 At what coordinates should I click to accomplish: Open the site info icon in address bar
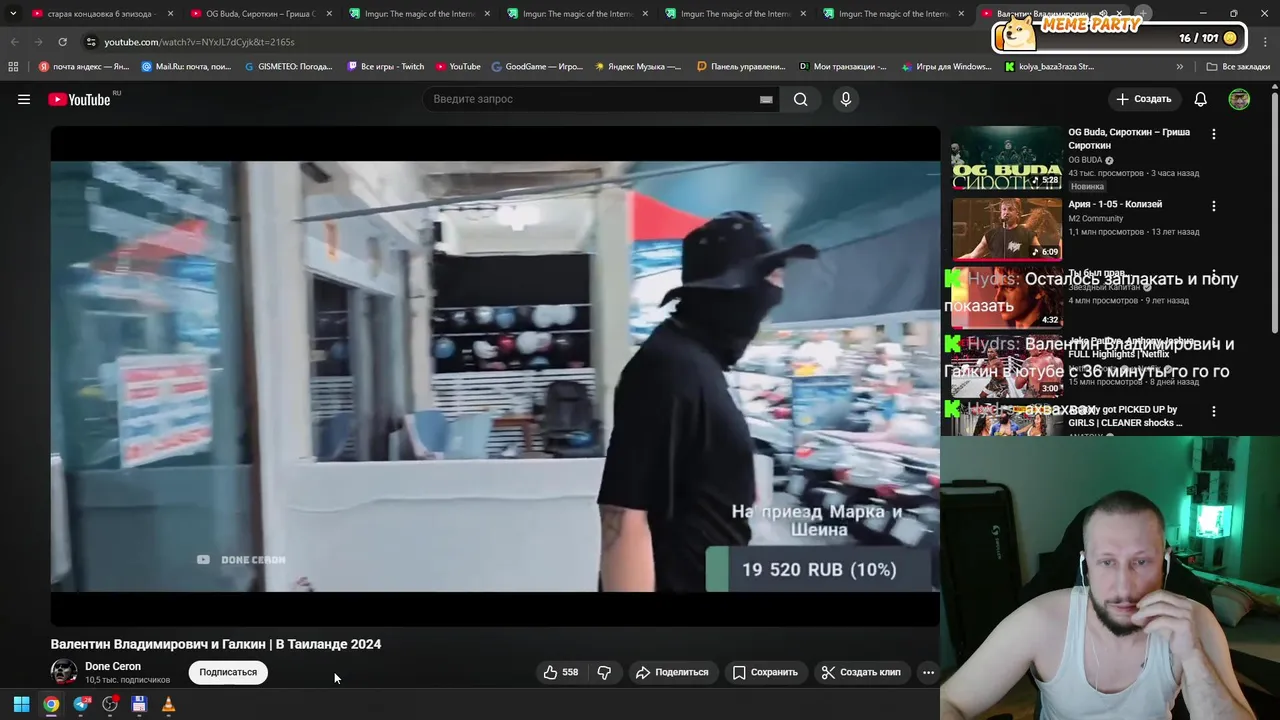[91, 42]
